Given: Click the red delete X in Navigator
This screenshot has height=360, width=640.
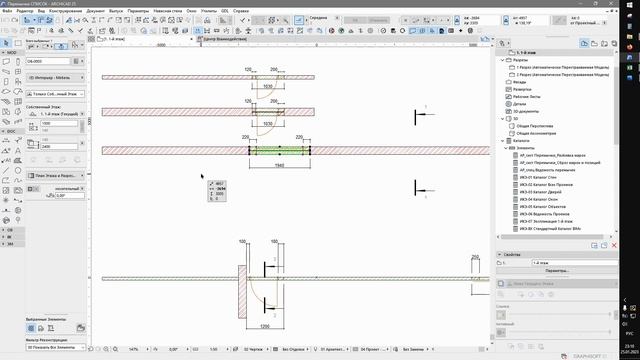Looking at the screenshot, I should [x=614, y=245].
